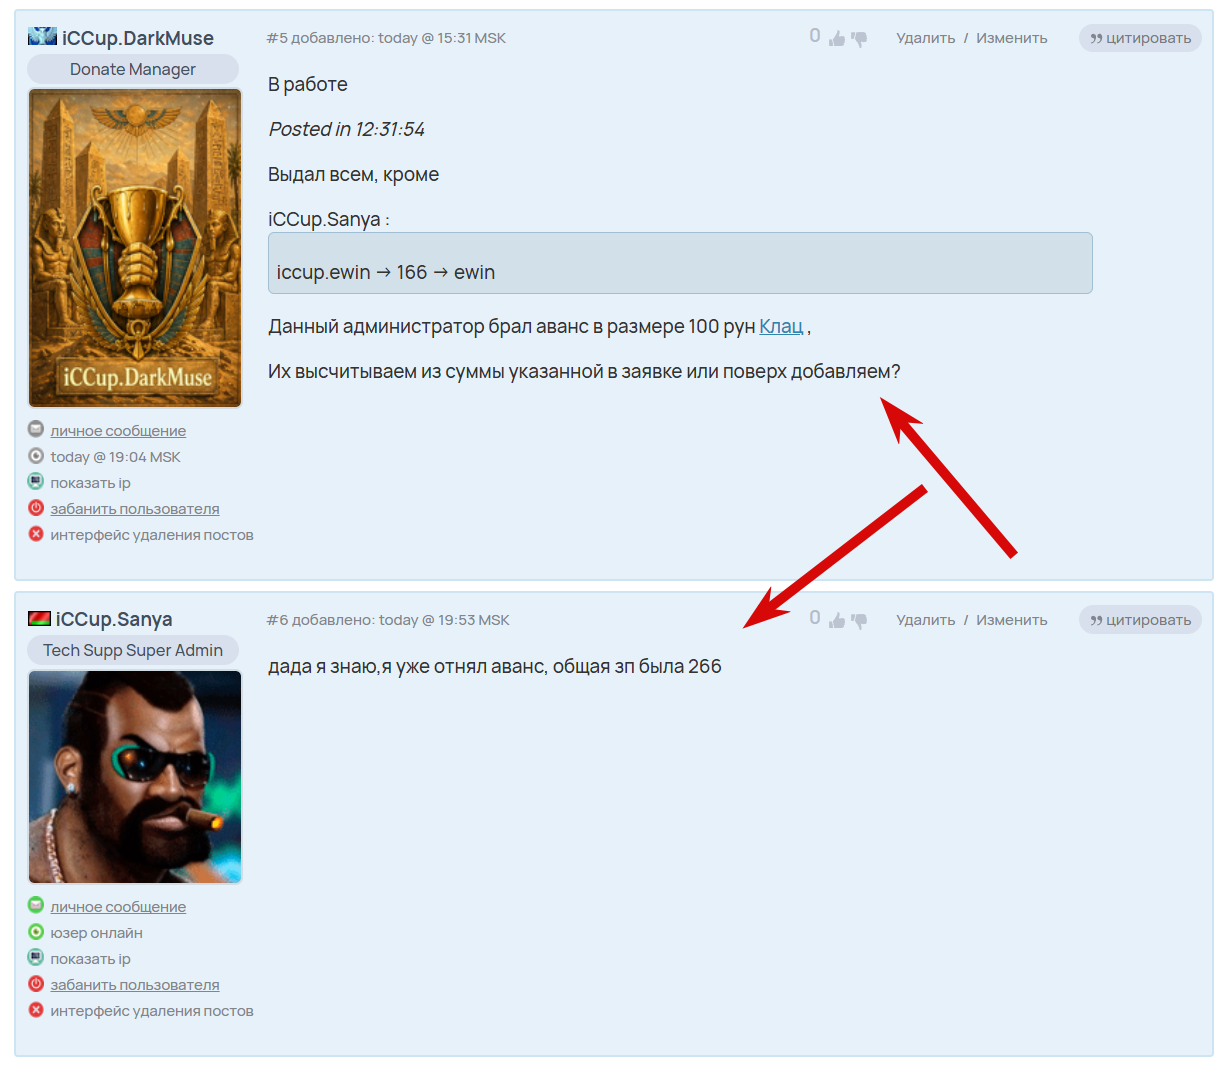Click DarkMuse's private message envelope icon

36,430
